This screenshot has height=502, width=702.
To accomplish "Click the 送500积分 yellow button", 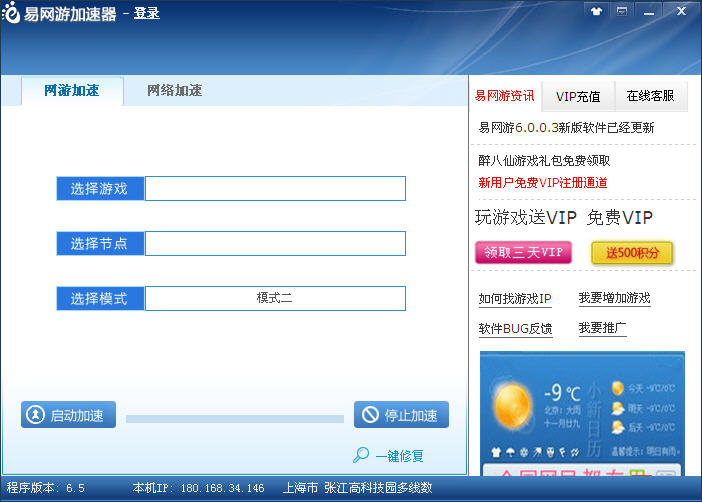I will pyautogui.click(x=632, y=253).
